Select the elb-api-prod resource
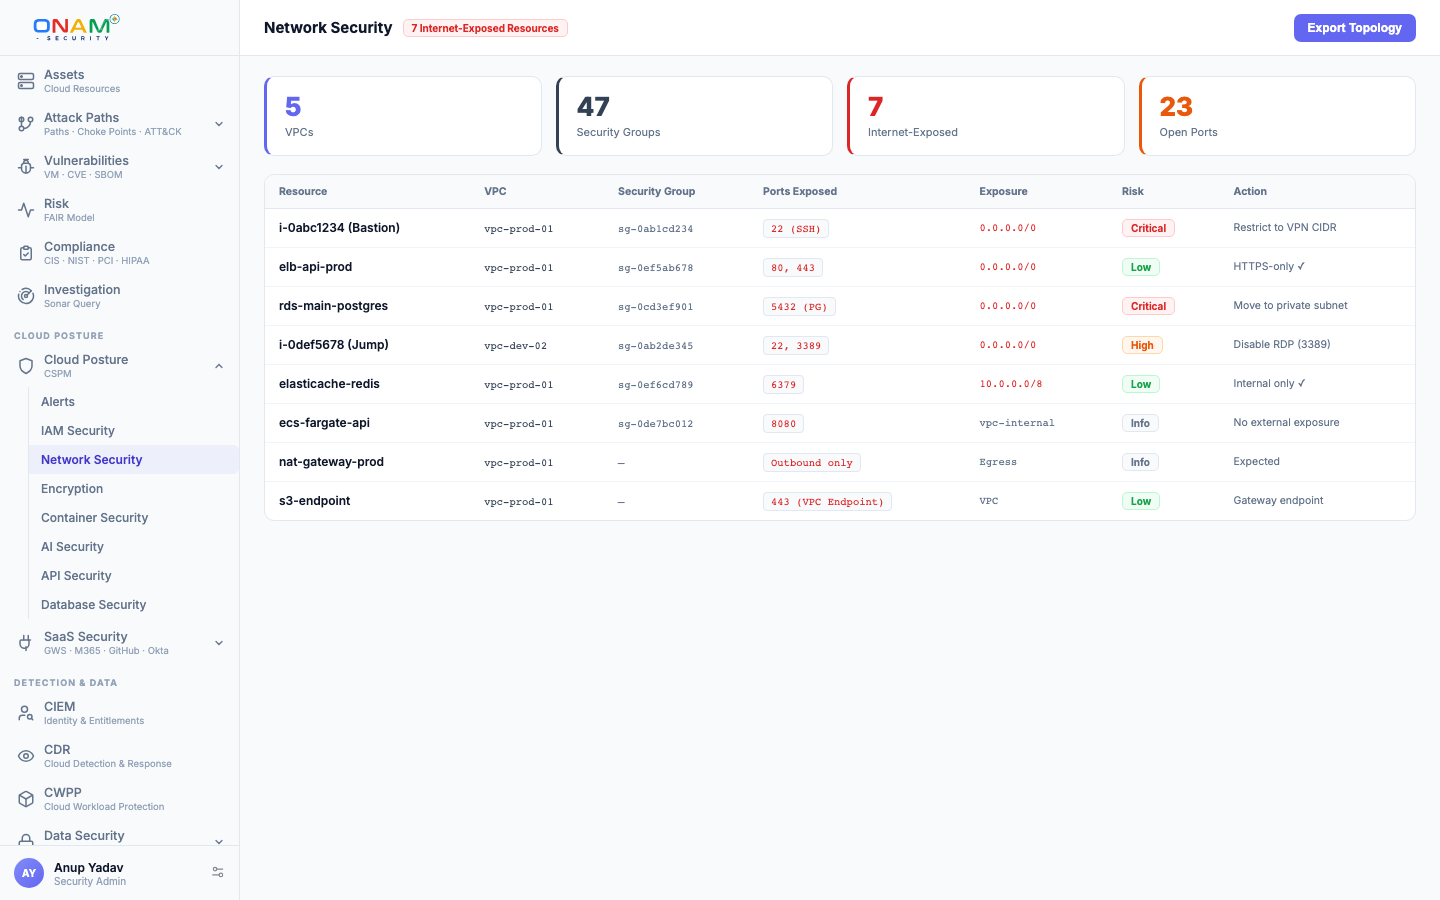This screenshot has width=1440, height=900. pyautogui.click(x=315, y=267)
